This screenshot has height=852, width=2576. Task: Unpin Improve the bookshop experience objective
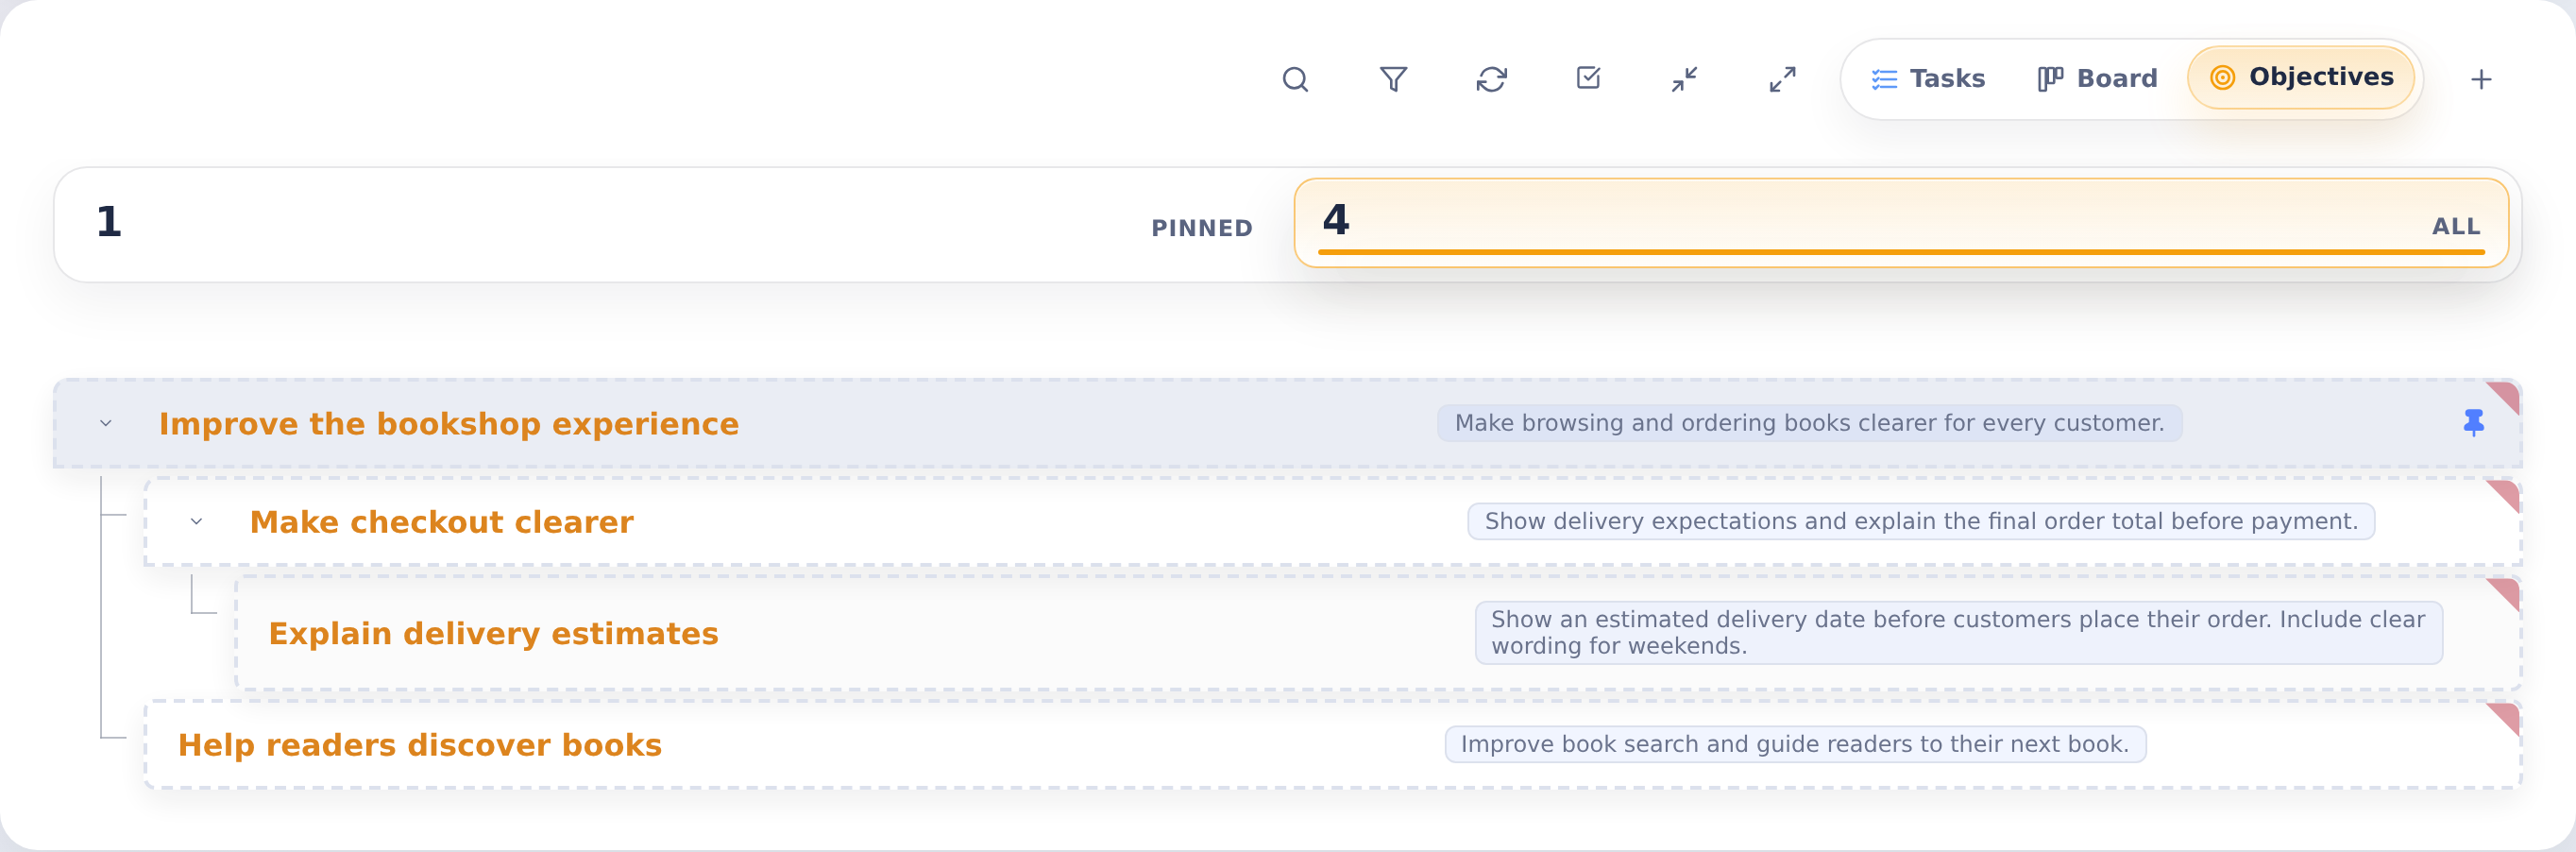2473,423
